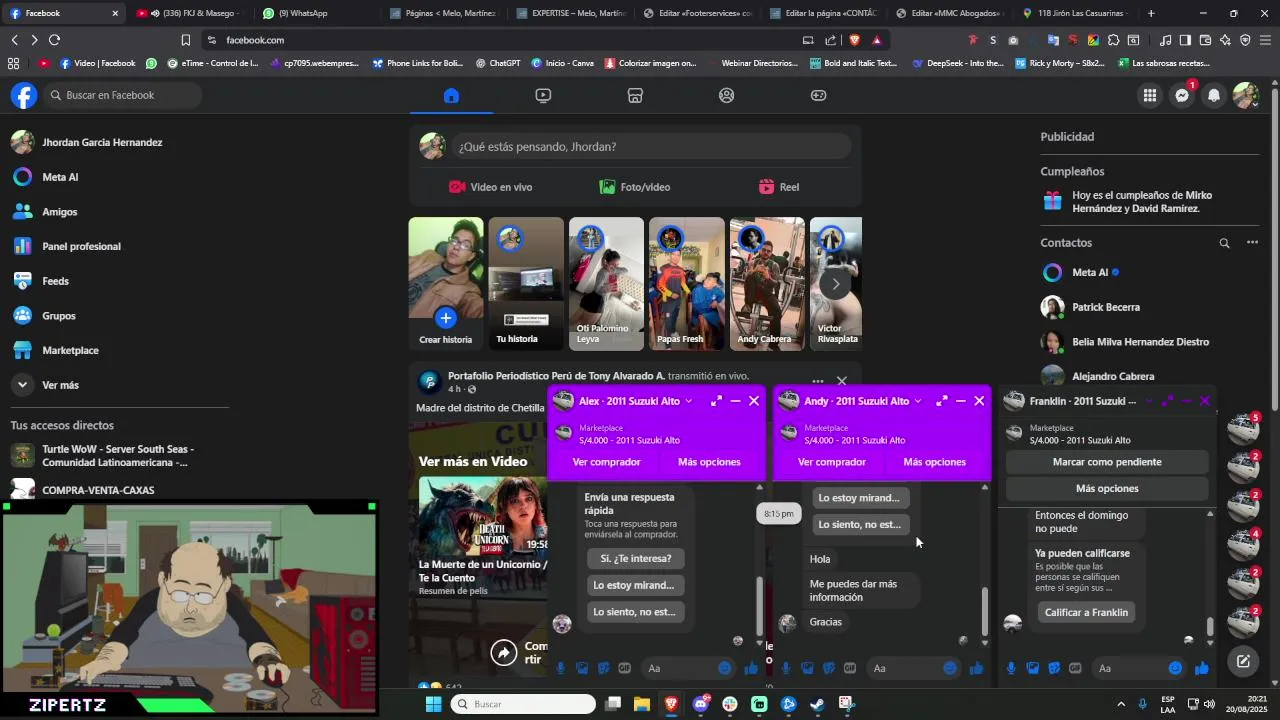
Task: Expand Andy chat to full screen icon
Action: 941,401
